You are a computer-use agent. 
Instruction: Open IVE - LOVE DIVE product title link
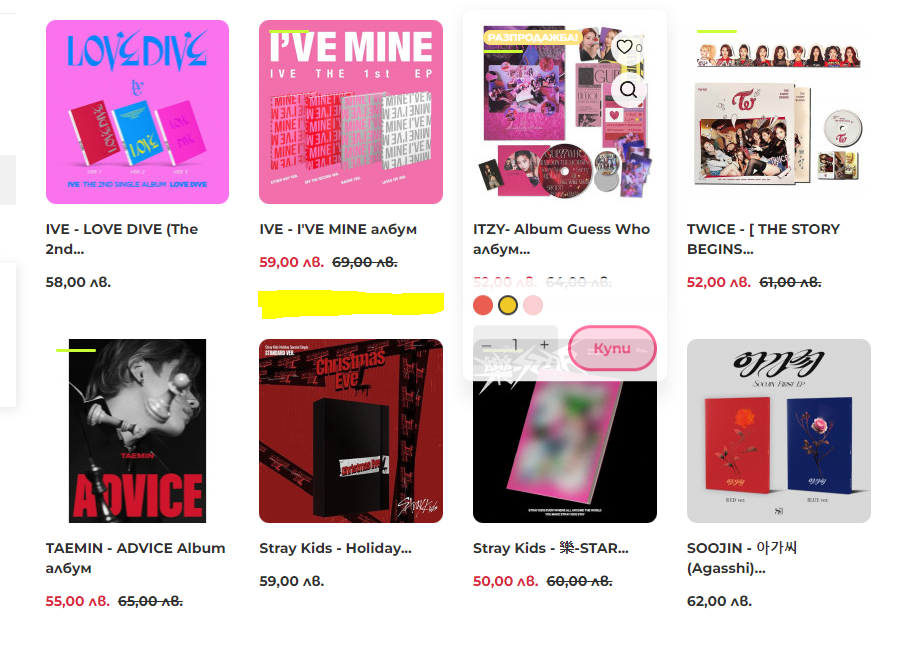coord(122,239)
